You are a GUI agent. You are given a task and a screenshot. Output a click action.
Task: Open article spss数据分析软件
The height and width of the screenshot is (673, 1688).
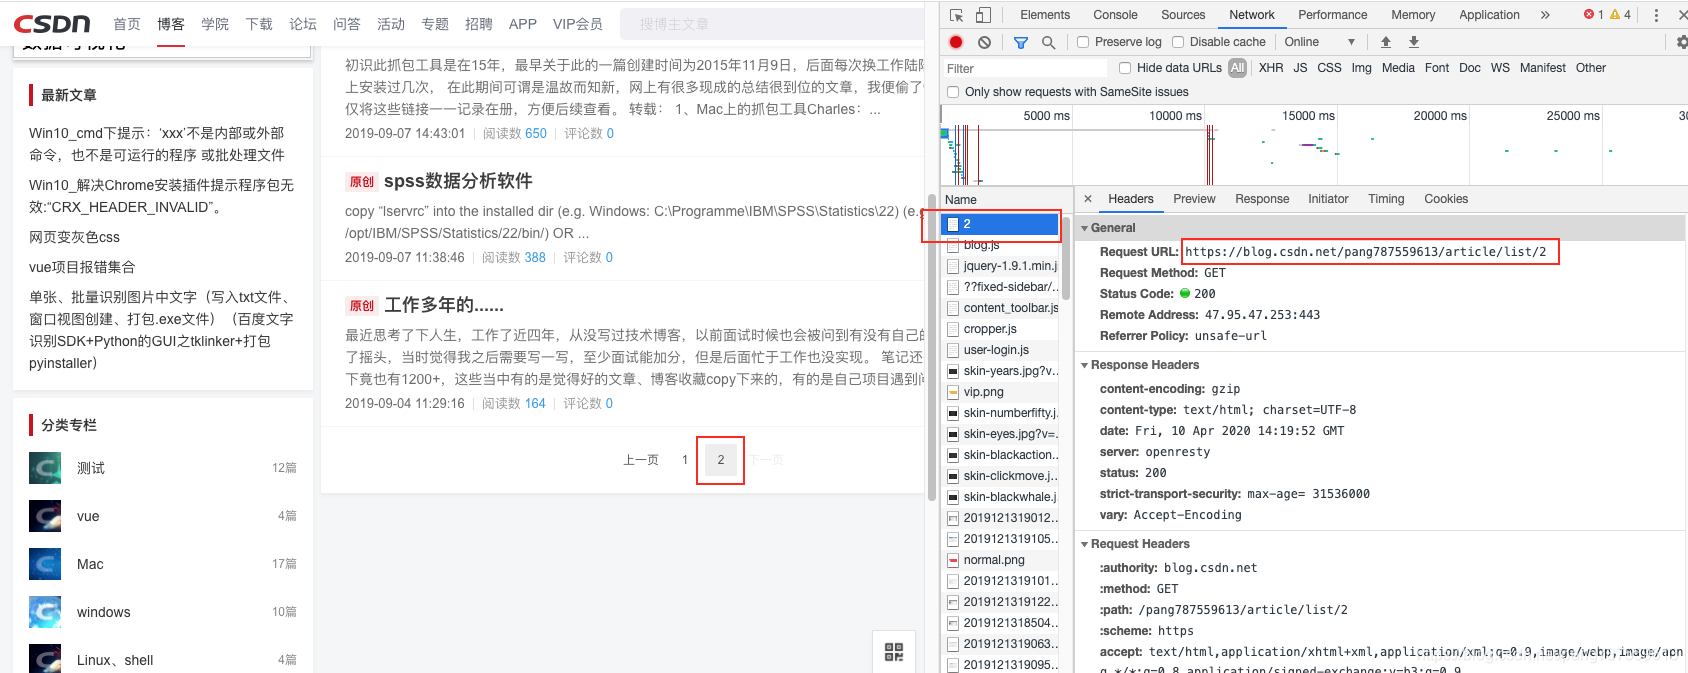click(458, 181)
